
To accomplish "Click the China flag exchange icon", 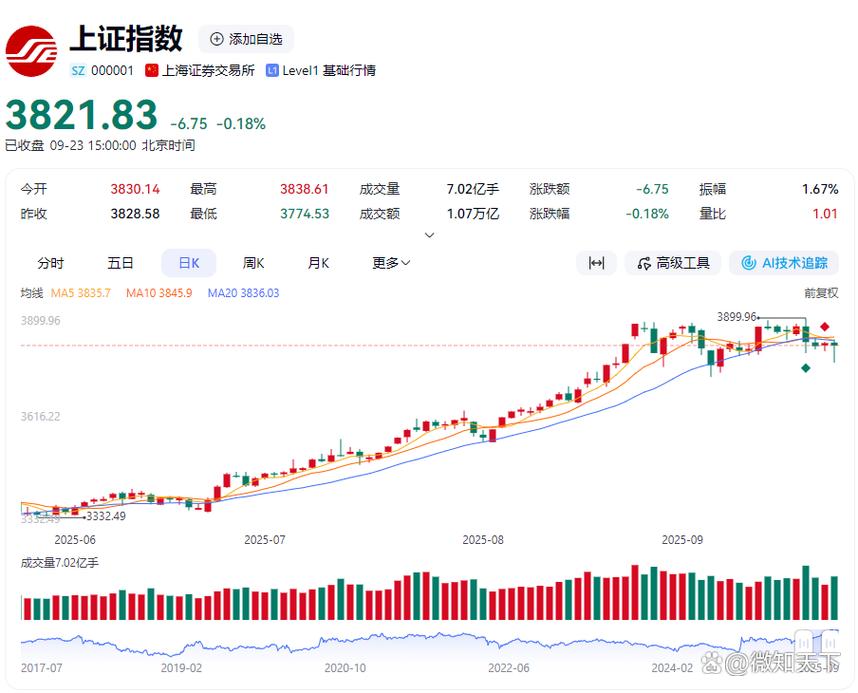I will pos(152,71).
